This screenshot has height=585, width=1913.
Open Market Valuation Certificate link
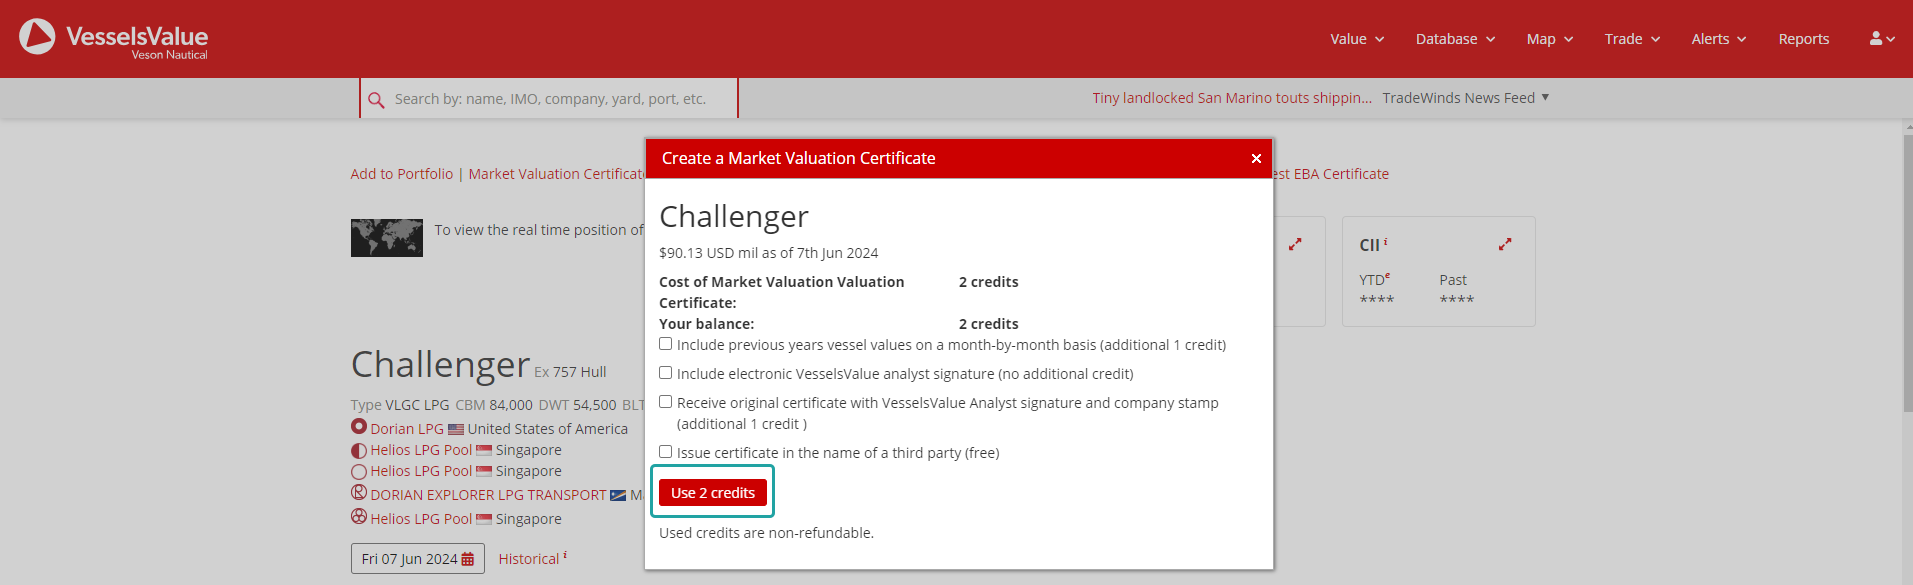(557, 174)
